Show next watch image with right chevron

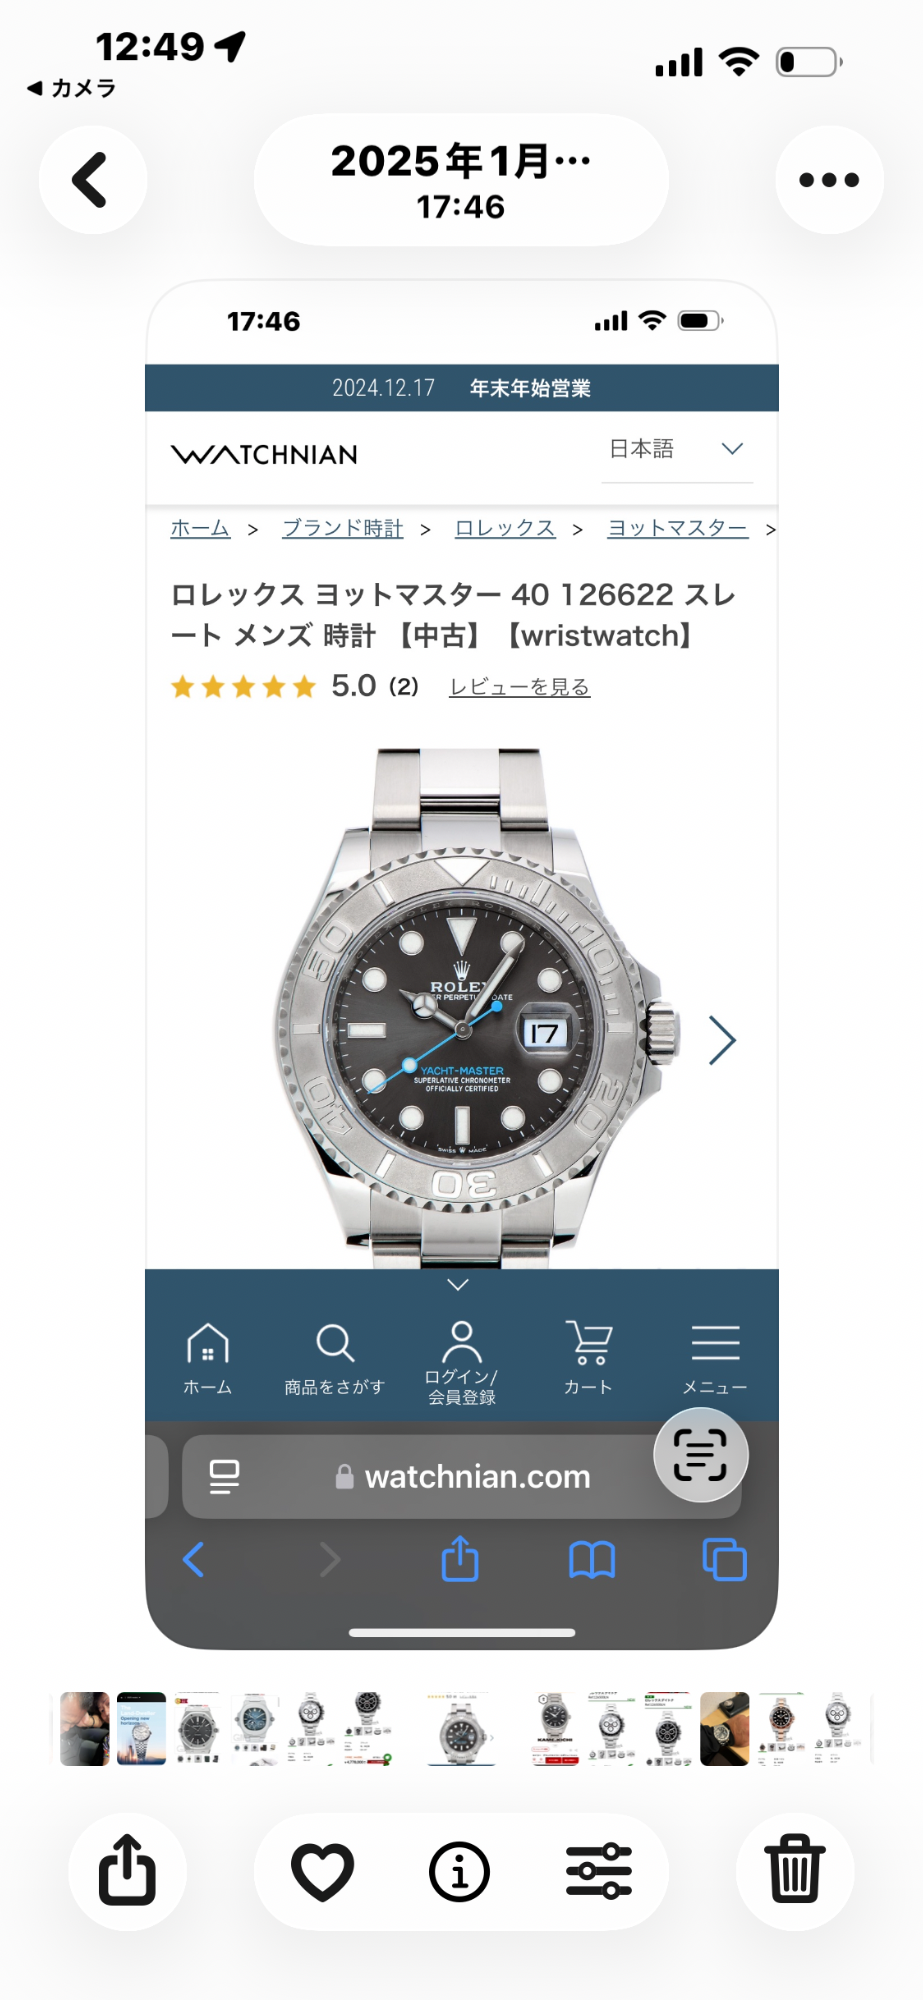(722, 1040)
